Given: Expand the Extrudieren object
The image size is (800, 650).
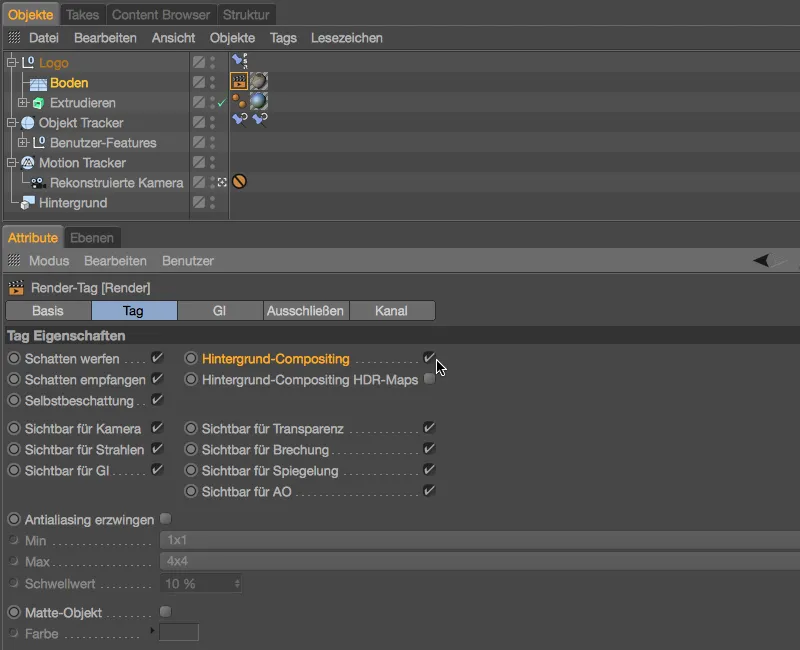Looking at the screenshot, I should (x=22, y=103).
